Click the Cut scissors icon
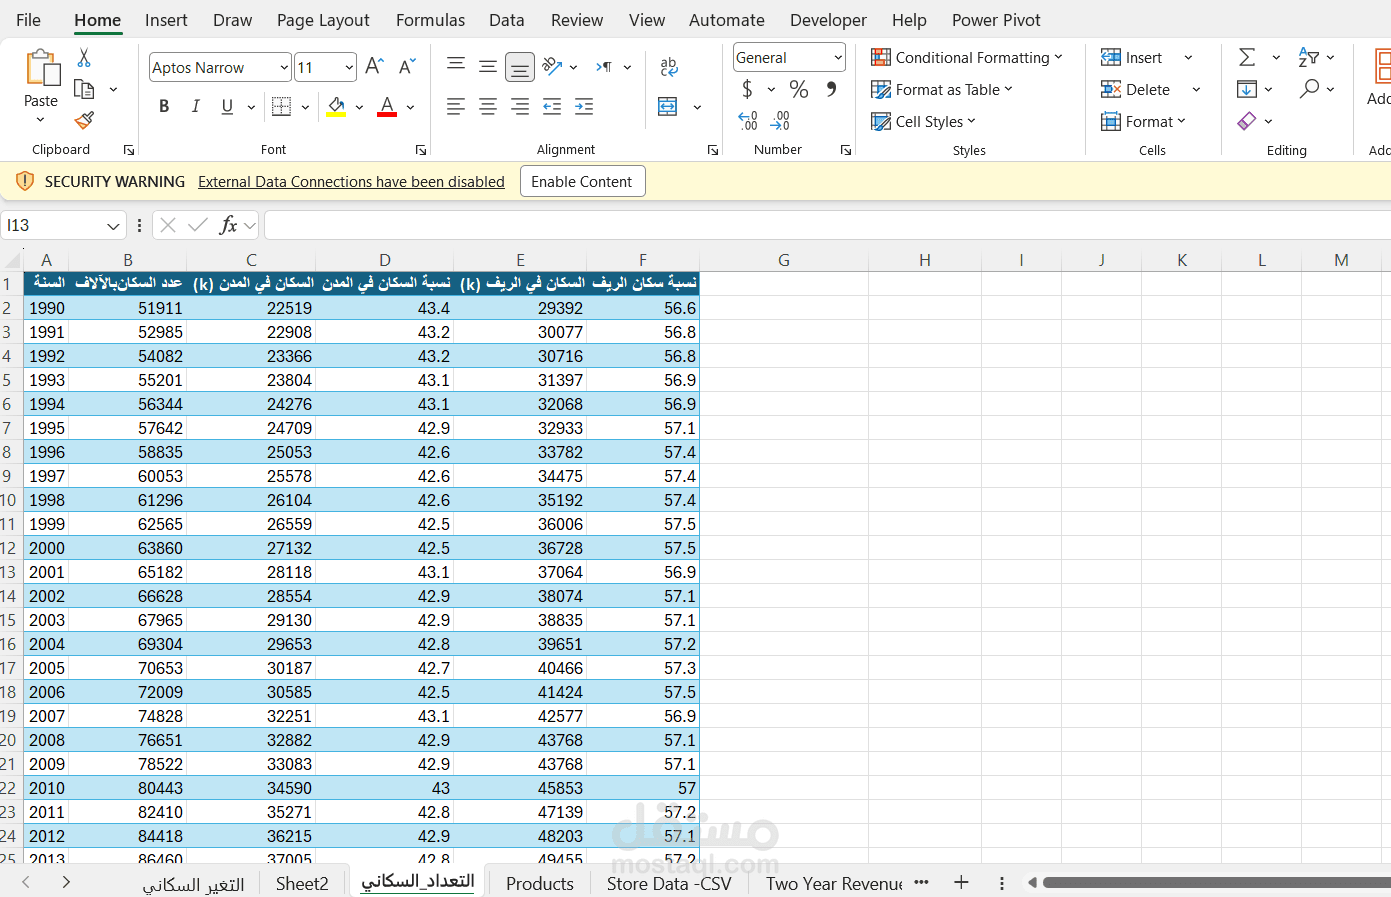This screenshot has width=1391, height=897. tap(84, 57)
